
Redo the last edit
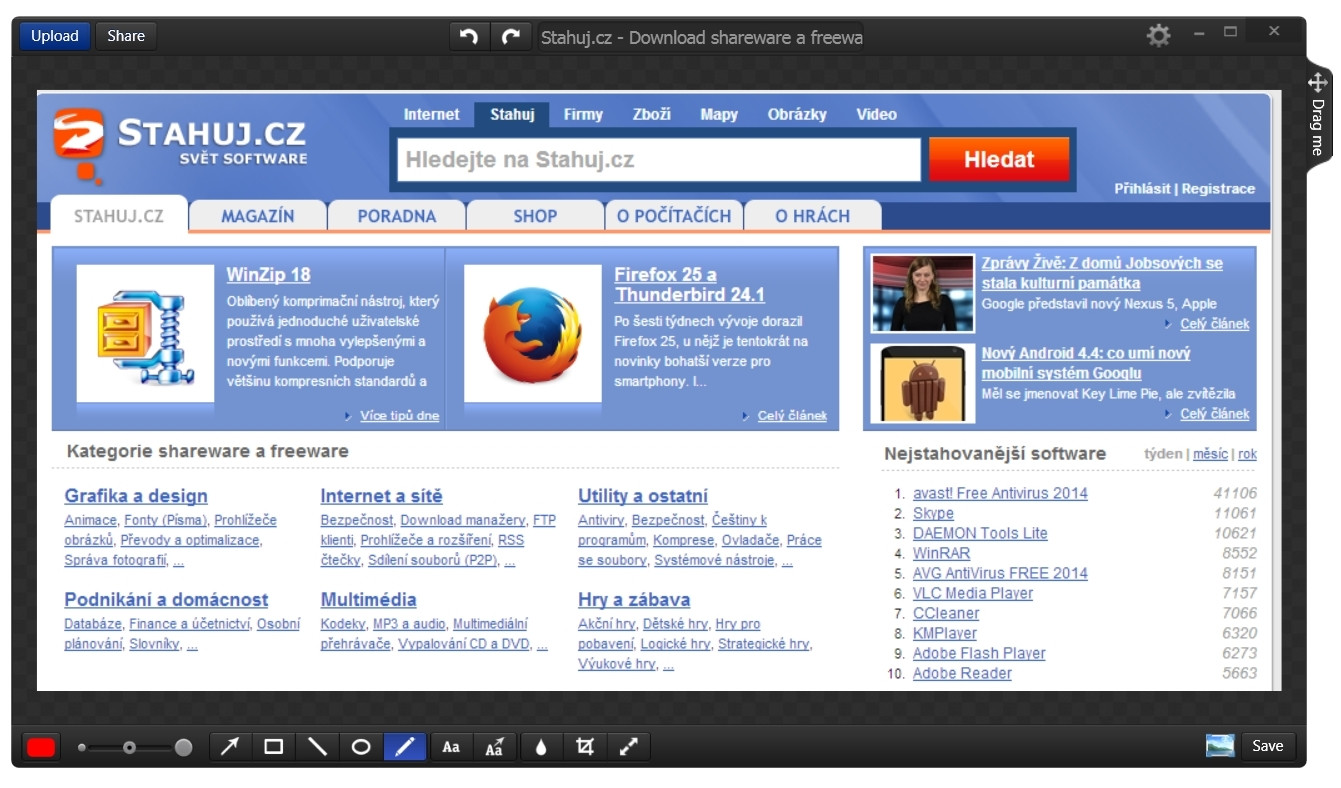[x=511, y=37]
